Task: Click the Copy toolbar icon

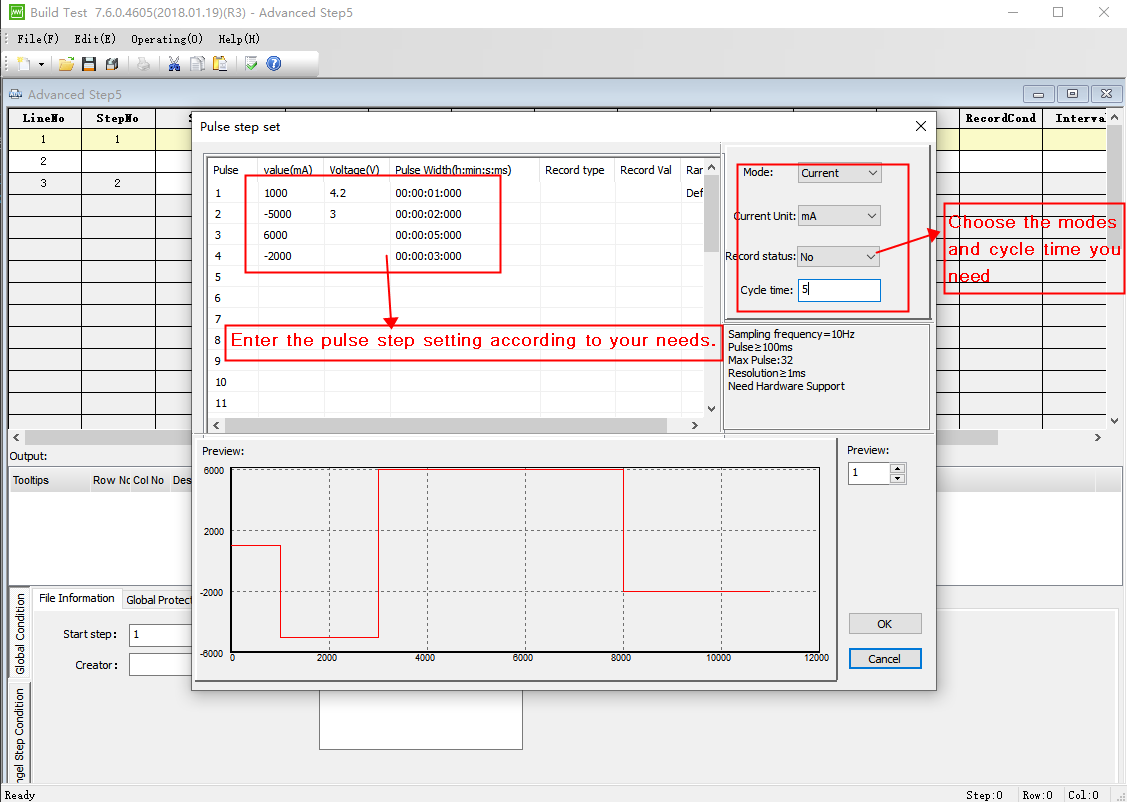Action: (x=197, y=64)
